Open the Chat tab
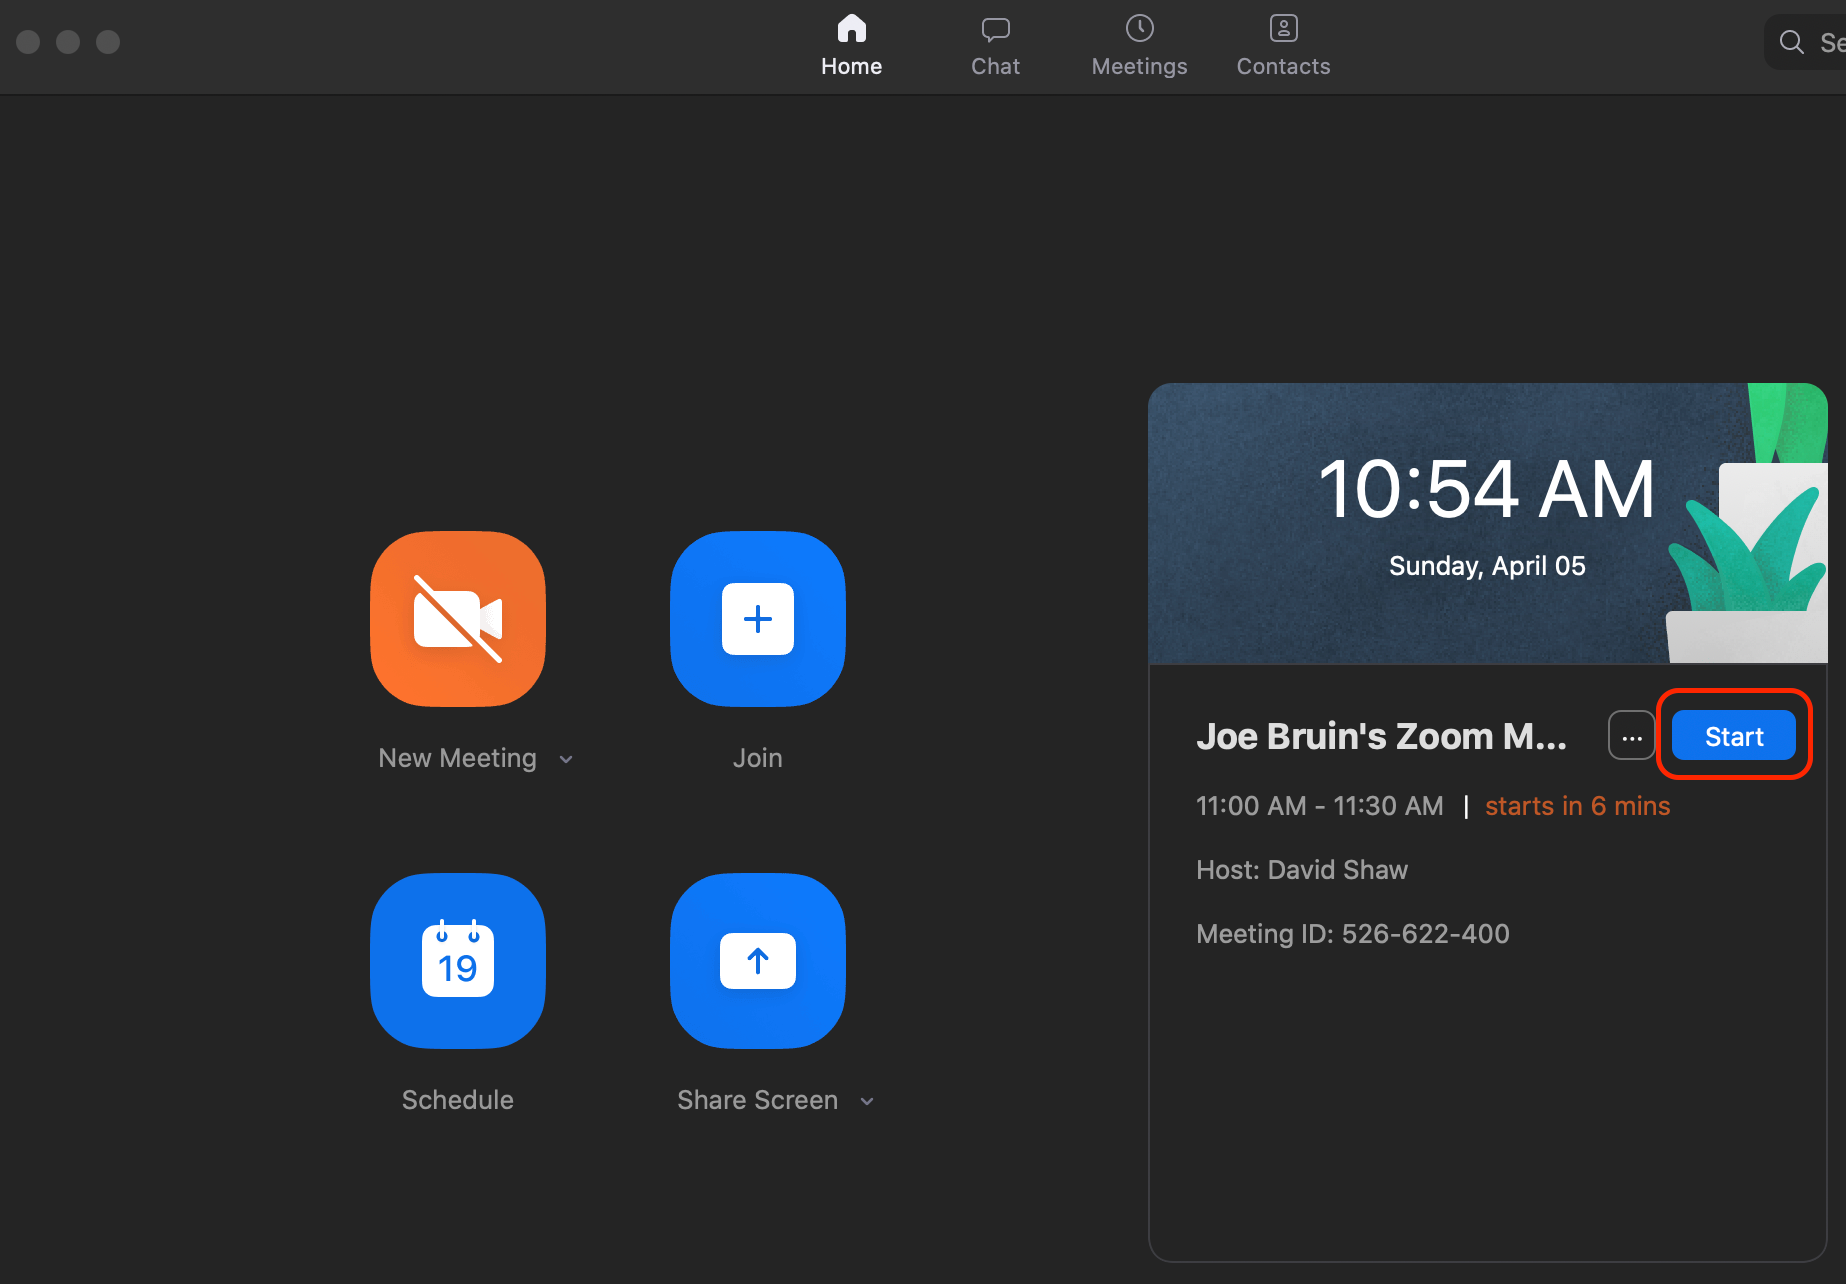Image resolution: width=1846 pixels, height=1284 pixels. point(995,46)
